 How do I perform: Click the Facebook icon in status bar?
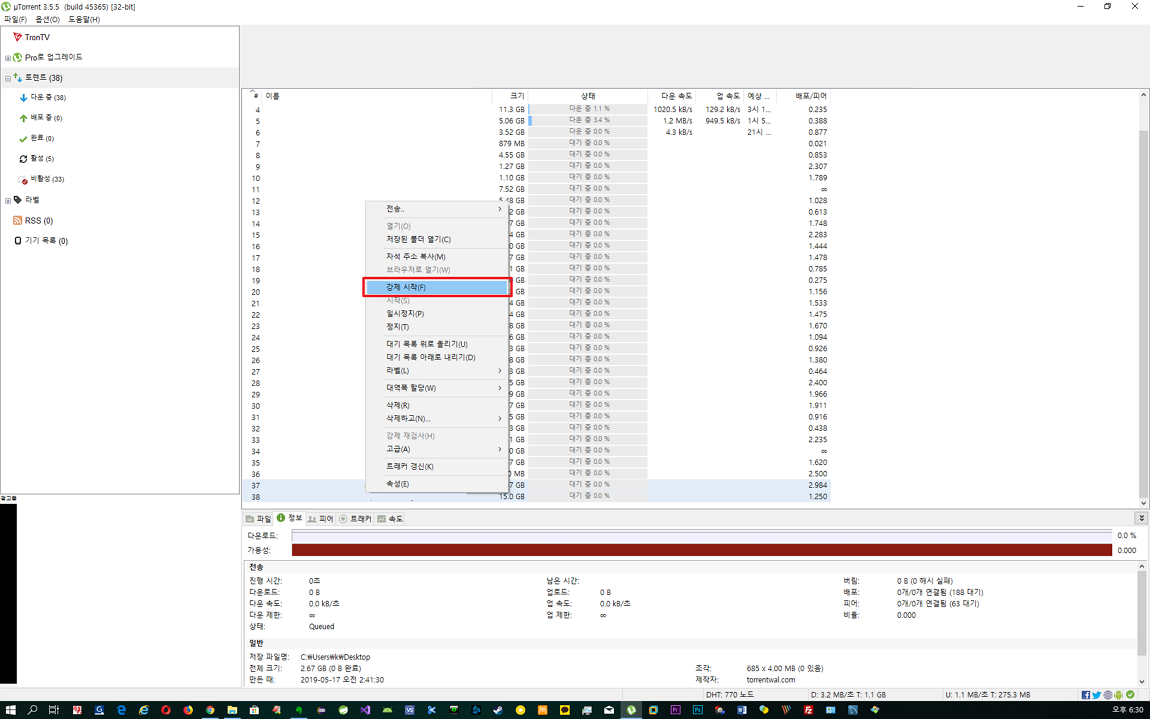(1085, 695)
